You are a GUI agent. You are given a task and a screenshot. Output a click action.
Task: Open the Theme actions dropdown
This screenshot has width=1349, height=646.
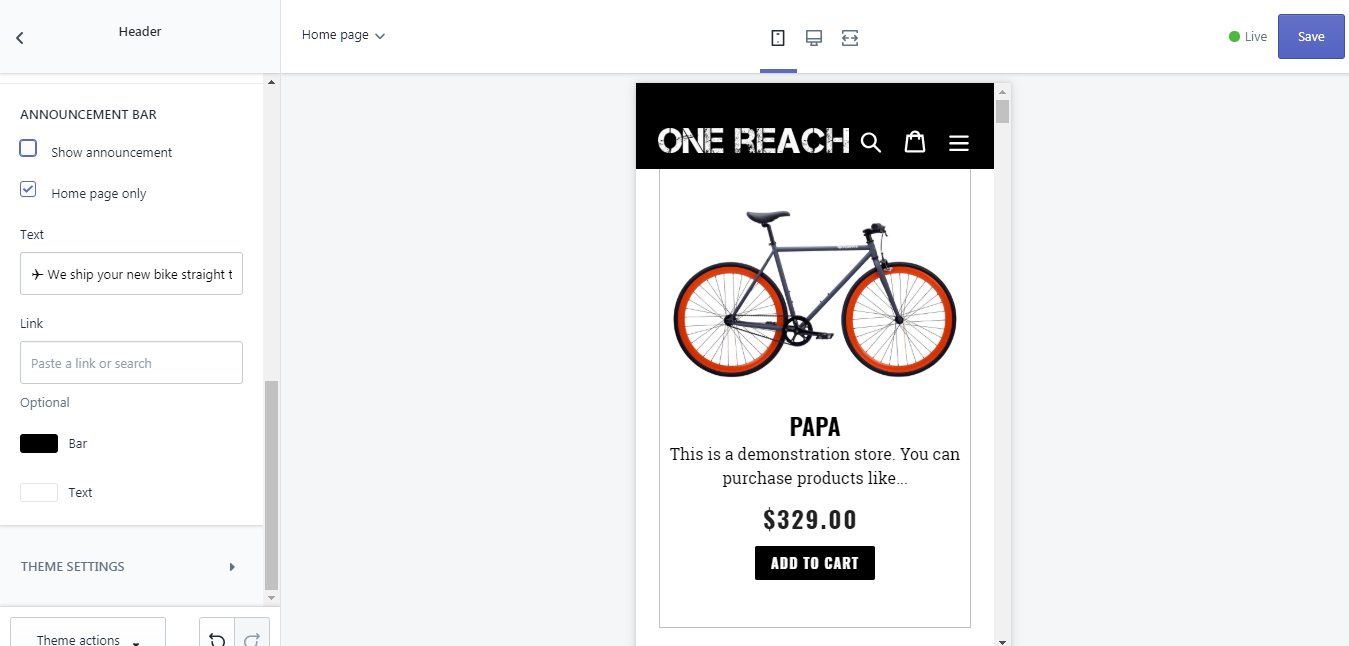click(88, 637)
